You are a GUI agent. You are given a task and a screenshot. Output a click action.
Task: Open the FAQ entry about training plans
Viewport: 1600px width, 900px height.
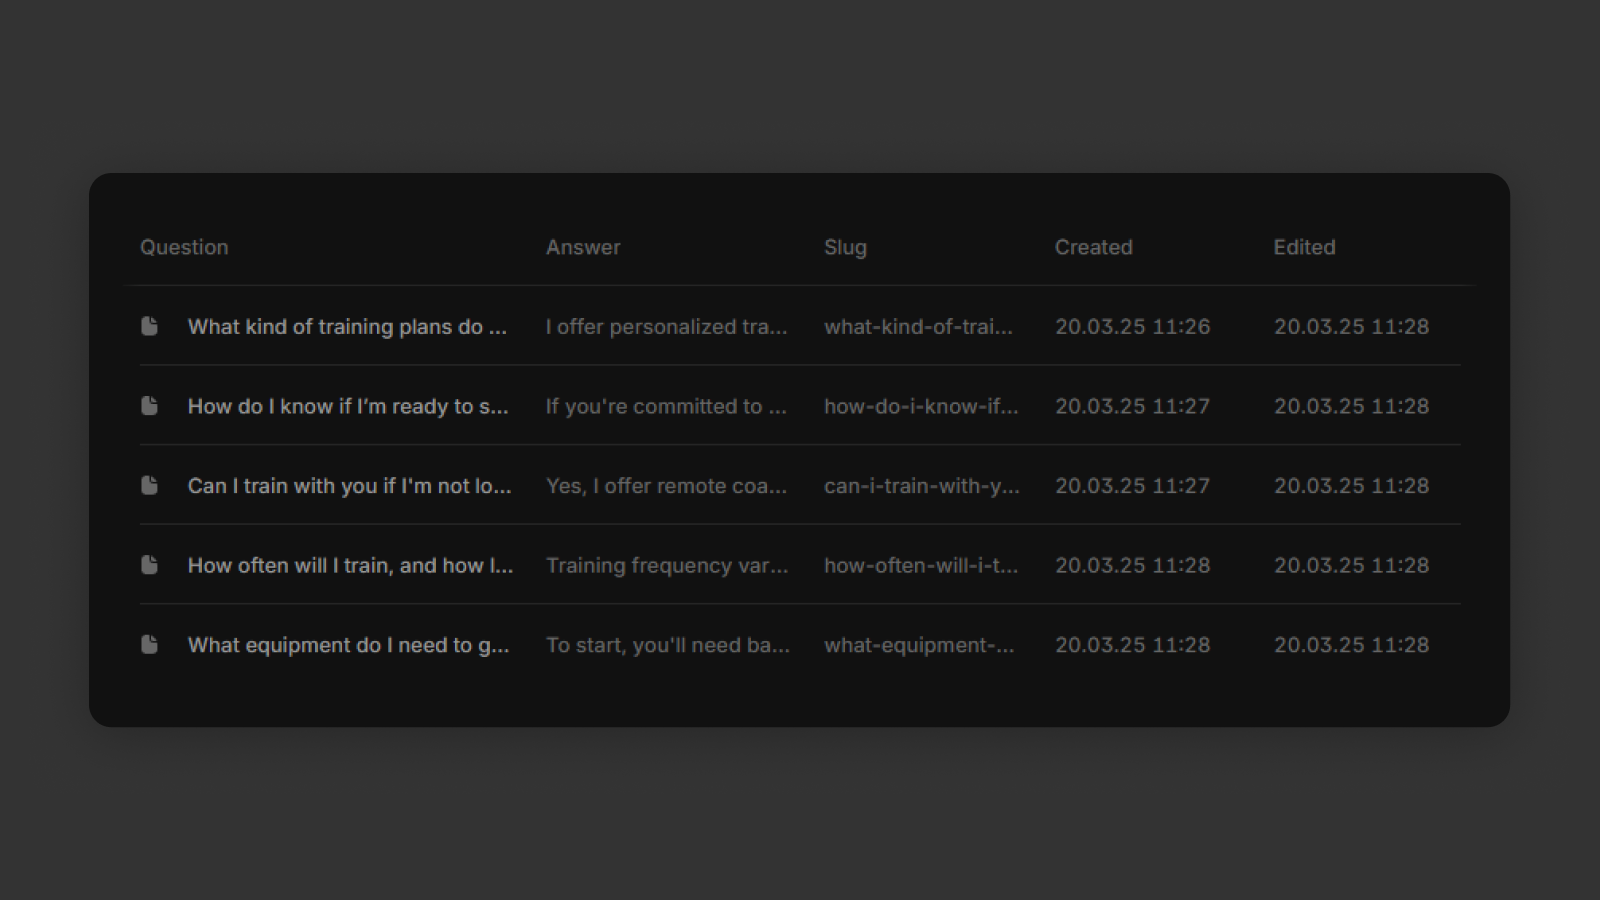pos(346,326)
